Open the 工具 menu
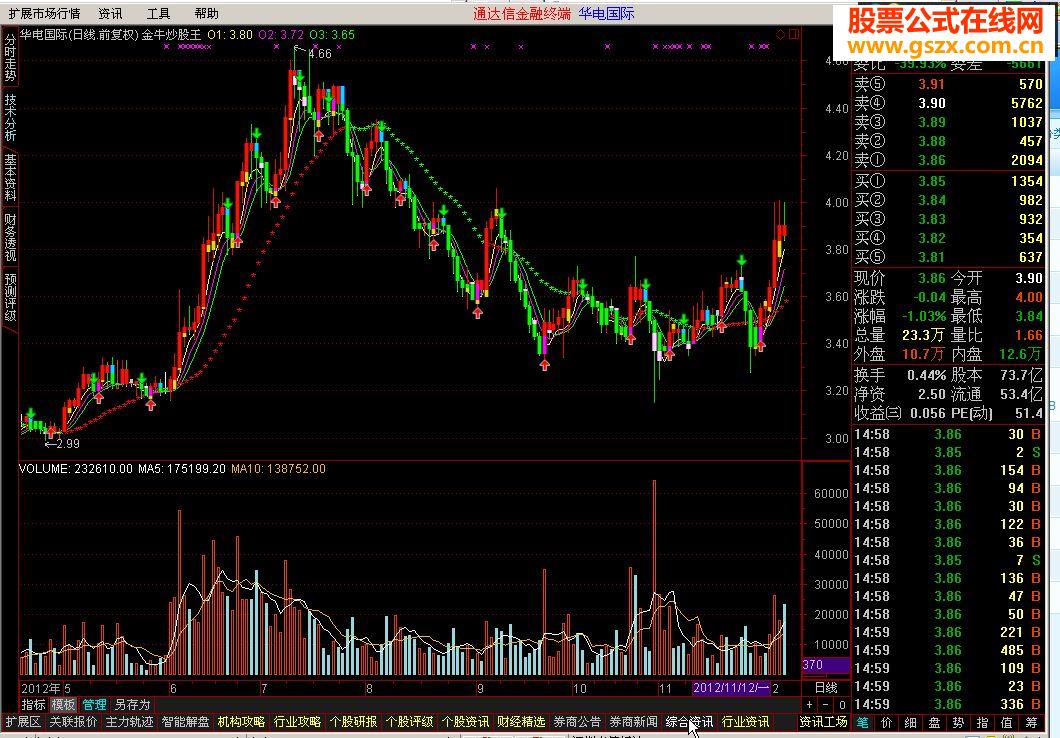1060x738 pixels. (x=158, y=14)
